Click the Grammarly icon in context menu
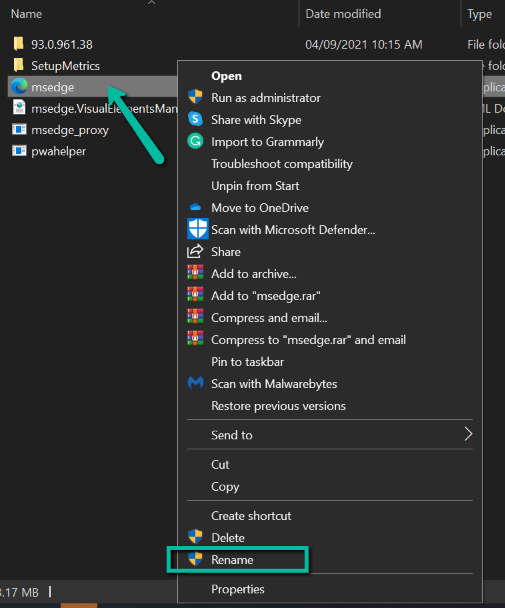505x608 pixels. pyautogui.click(x=195, y=141)
